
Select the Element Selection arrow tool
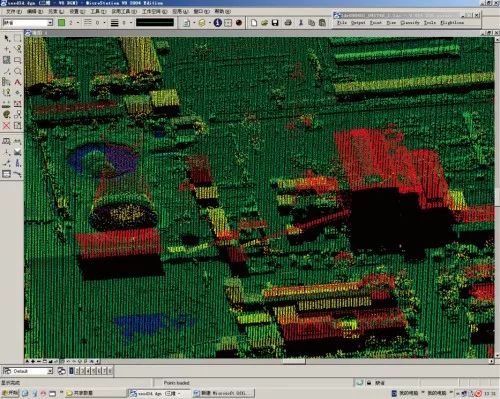(x=7, y=38)
